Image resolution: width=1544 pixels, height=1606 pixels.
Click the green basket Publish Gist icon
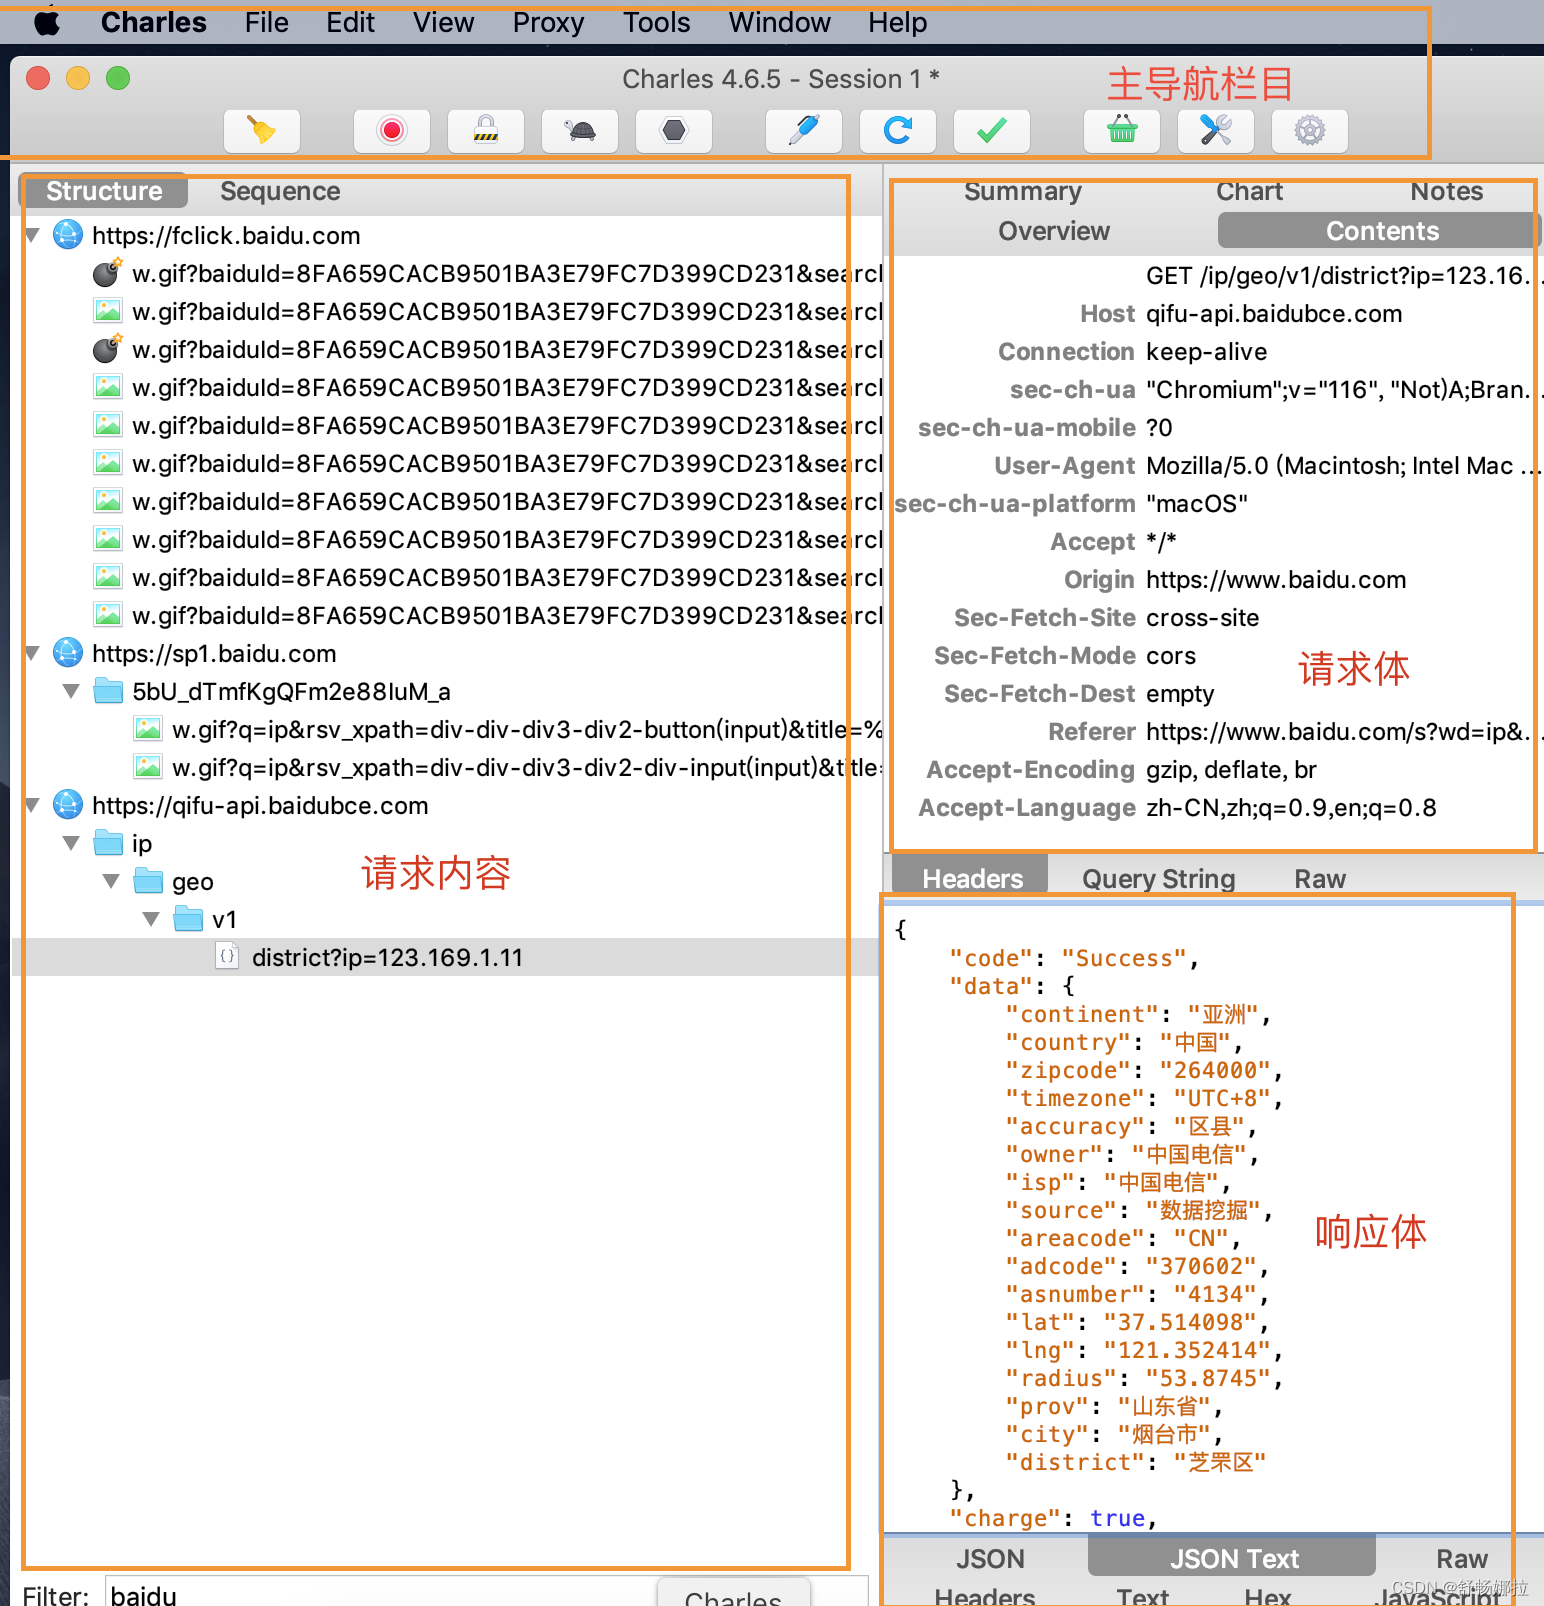[x=1122, y=131]
